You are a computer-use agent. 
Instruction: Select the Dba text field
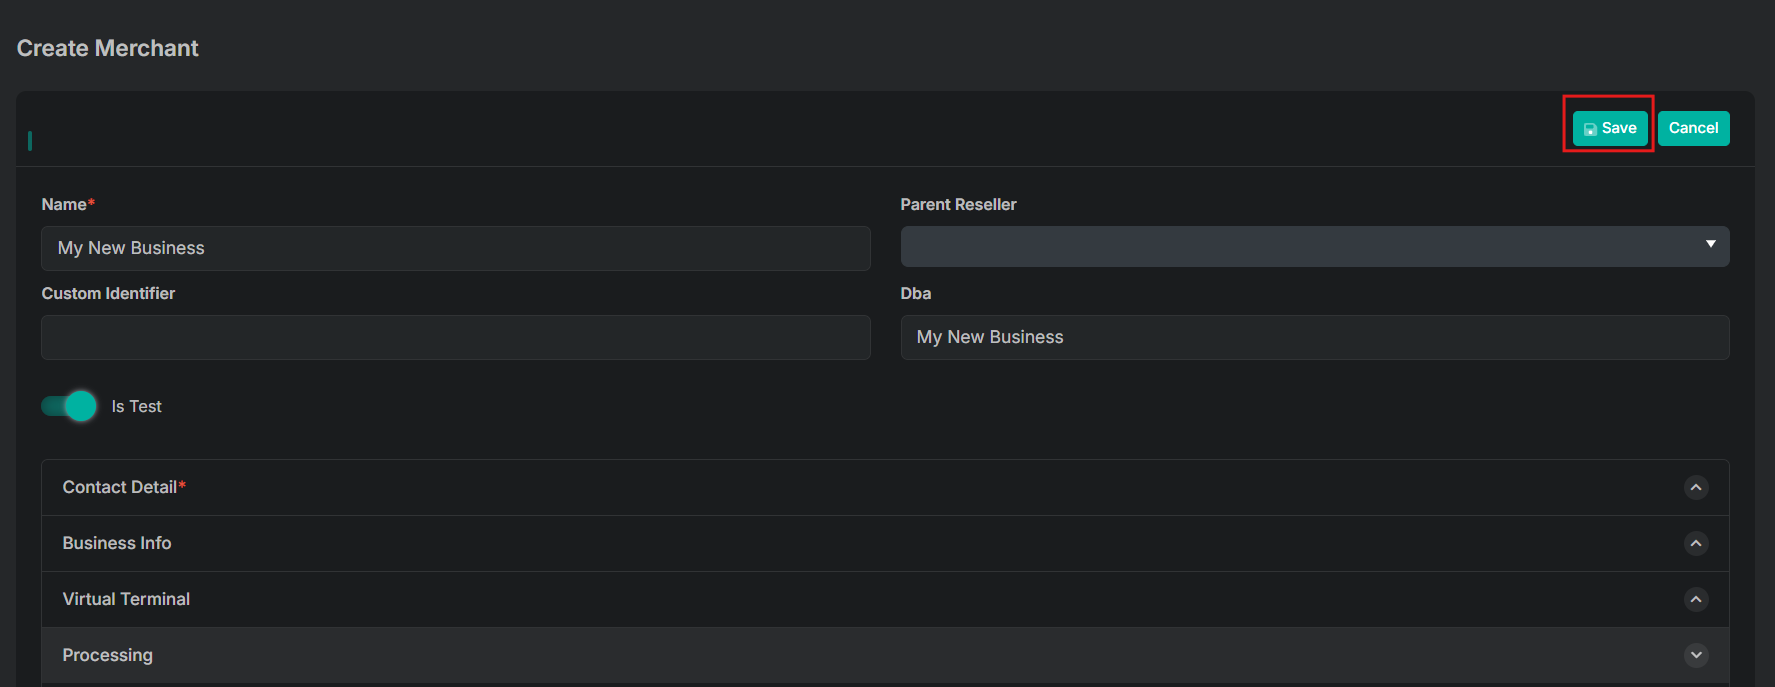(x=1315, y=337)
